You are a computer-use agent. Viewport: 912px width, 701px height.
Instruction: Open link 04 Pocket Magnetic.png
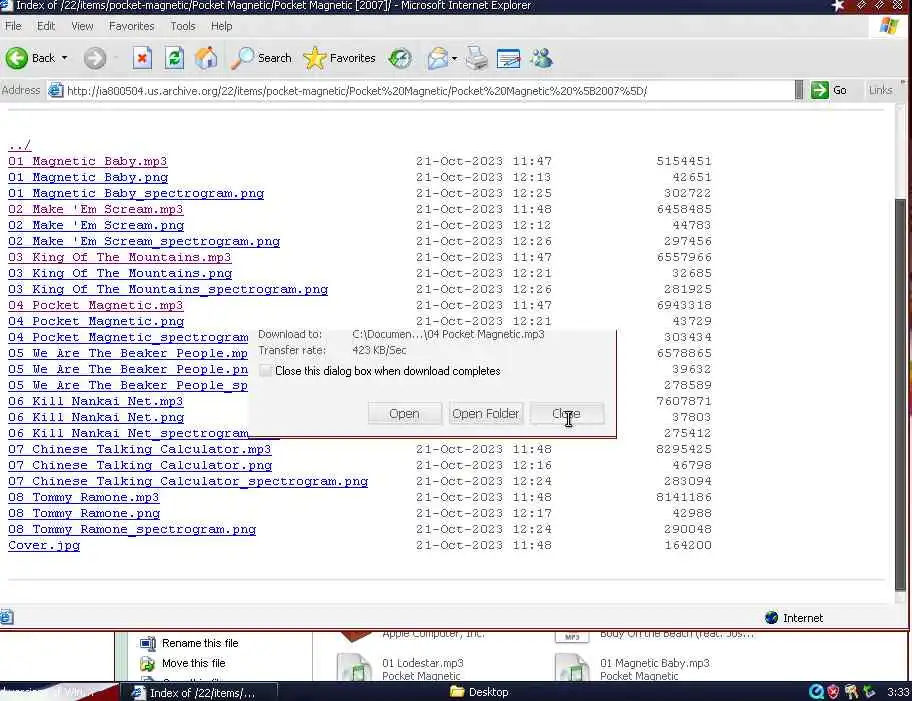96,321
